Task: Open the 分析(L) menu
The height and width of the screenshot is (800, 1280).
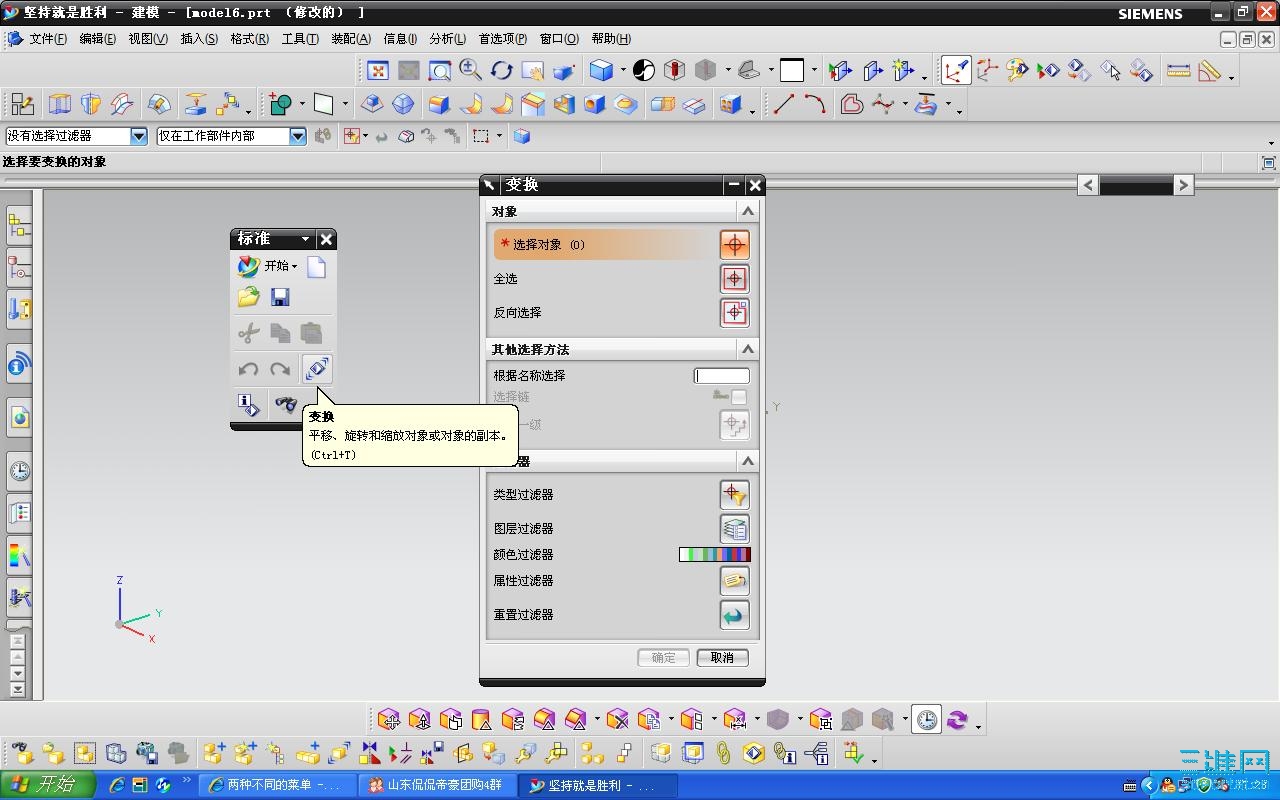Action: [x=448, y=39]
